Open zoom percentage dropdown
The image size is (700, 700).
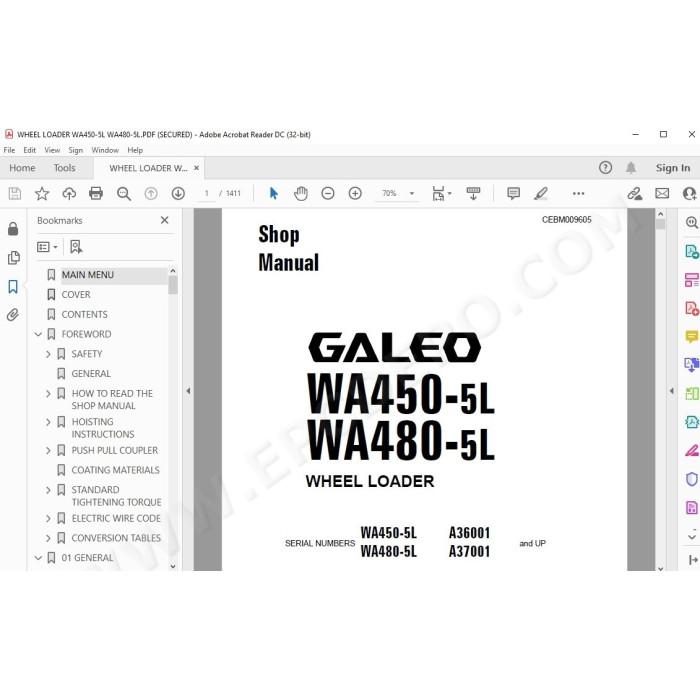pos(412,193)
